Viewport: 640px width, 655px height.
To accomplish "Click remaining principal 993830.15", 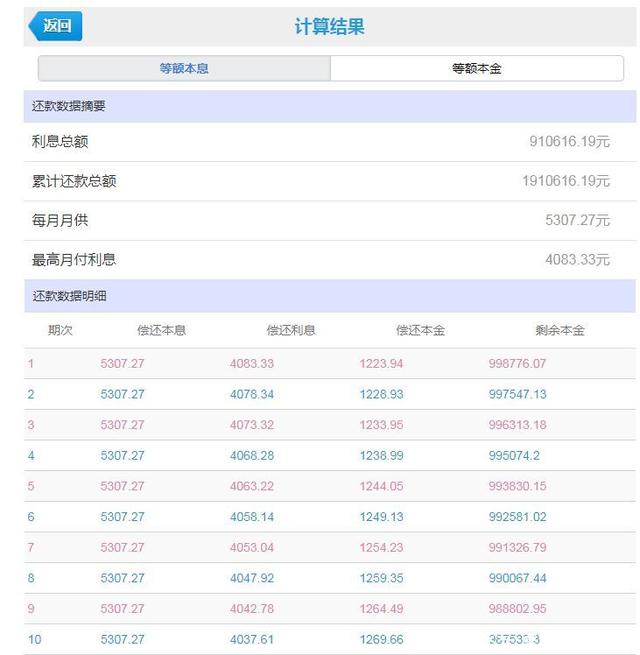I will pos(518,486).
